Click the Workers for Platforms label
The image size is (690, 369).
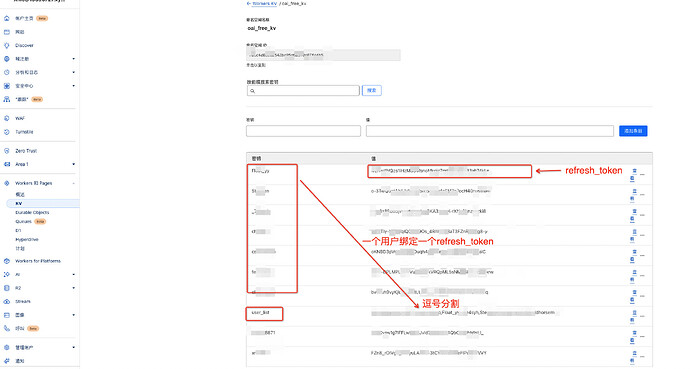pyautogui.click(x=38, y=261)
